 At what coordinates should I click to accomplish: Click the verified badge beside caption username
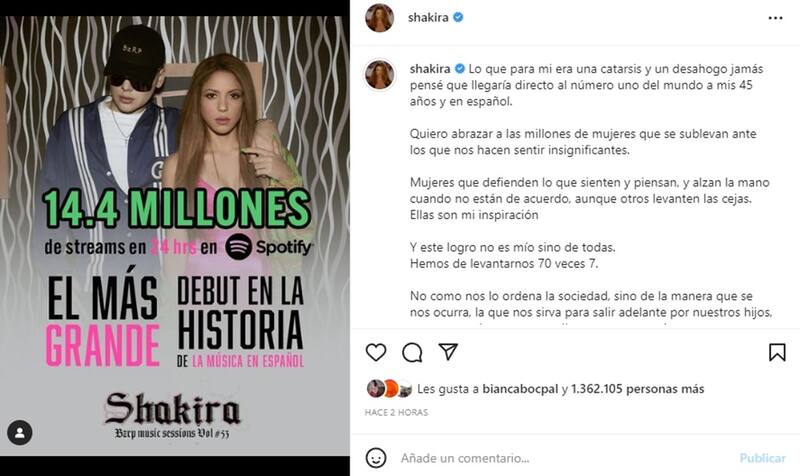tap(460, 69)
